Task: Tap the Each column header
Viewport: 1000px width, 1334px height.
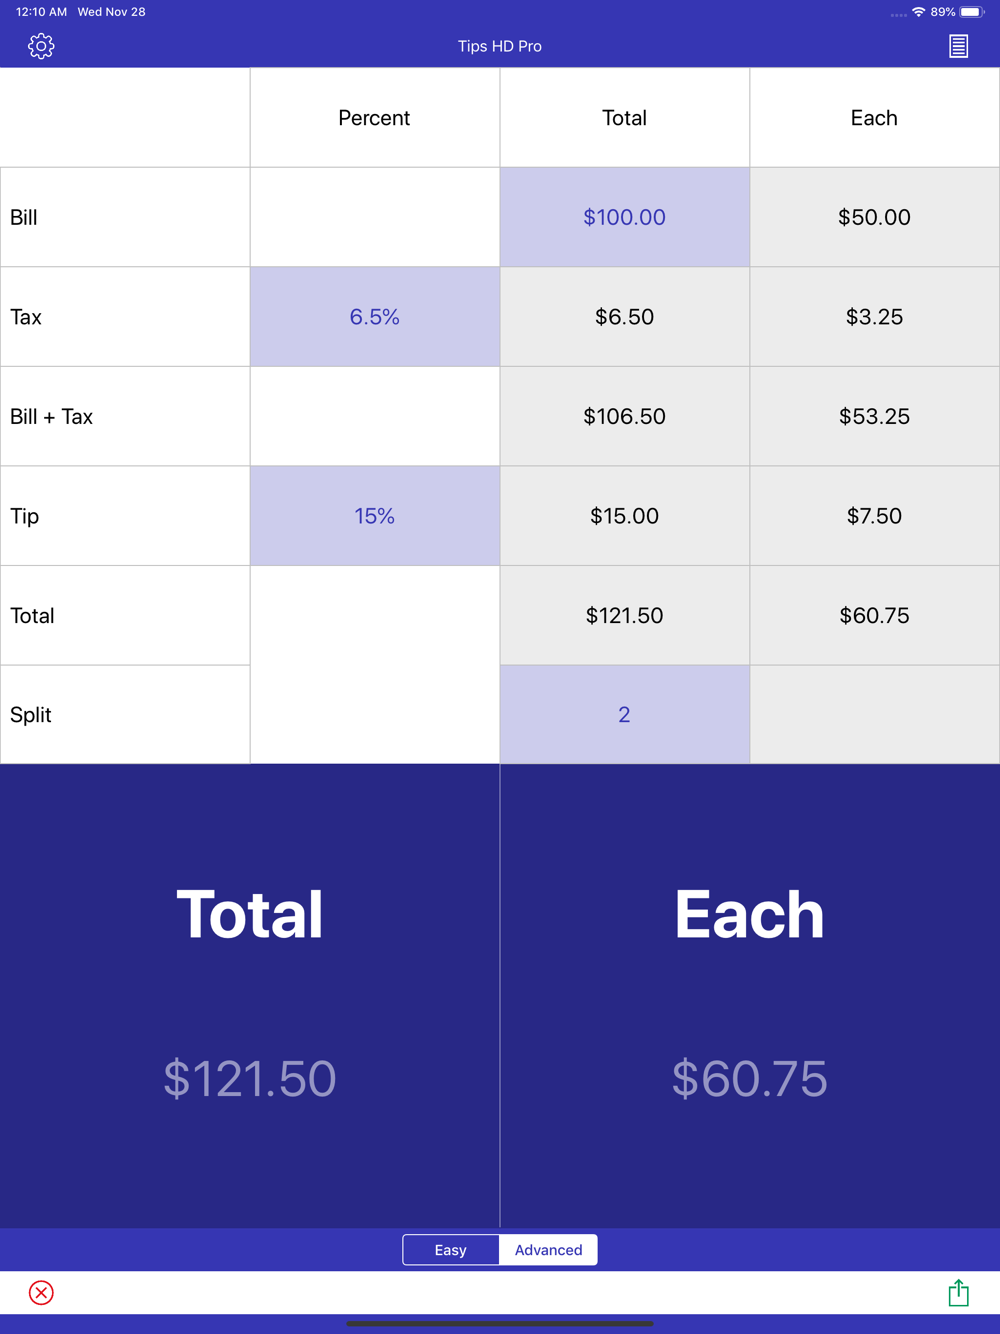Action: [875, 118]
